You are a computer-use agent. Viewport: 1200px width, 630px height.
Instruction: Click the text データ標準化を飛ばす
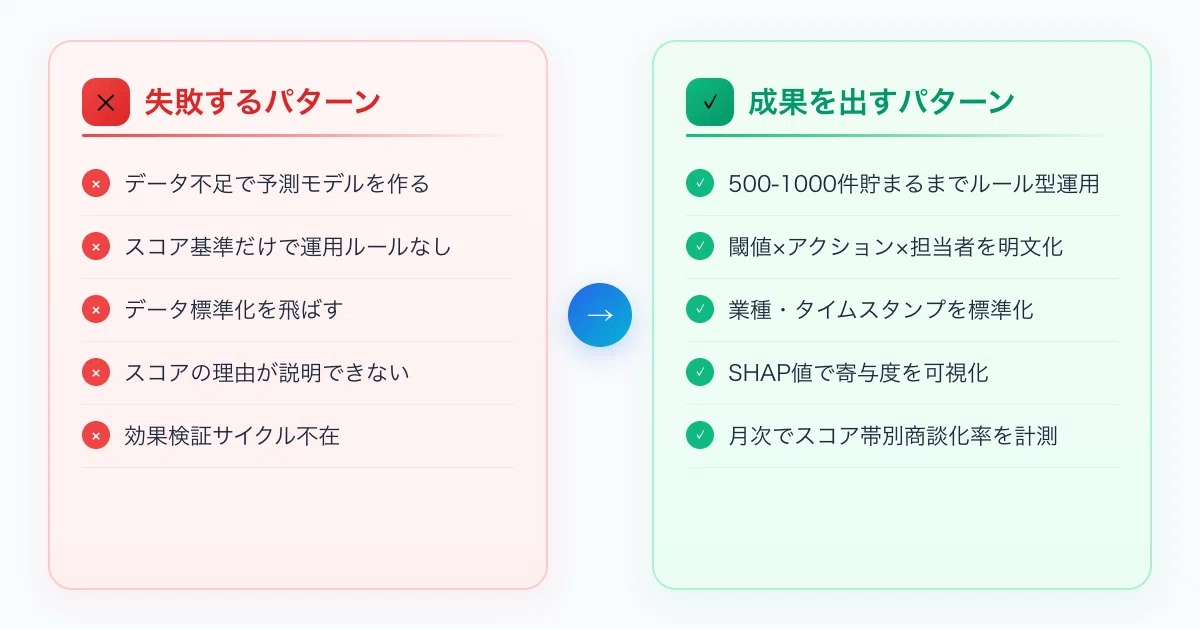tap(234, 310)
